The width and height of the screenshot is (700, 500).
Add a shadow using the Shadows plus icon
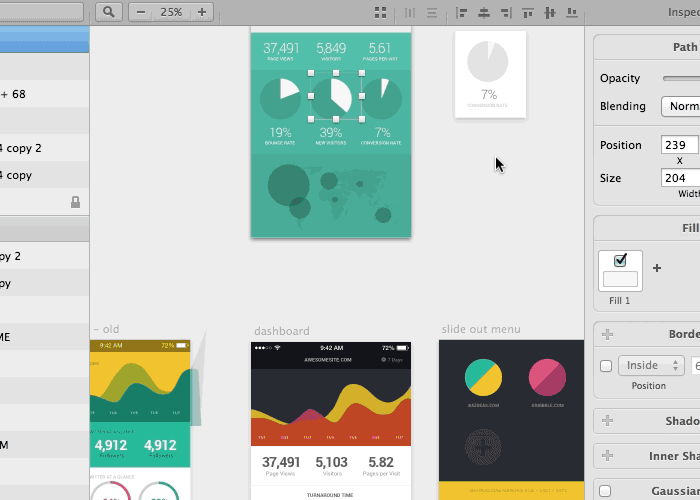click(x=607, y=421)
